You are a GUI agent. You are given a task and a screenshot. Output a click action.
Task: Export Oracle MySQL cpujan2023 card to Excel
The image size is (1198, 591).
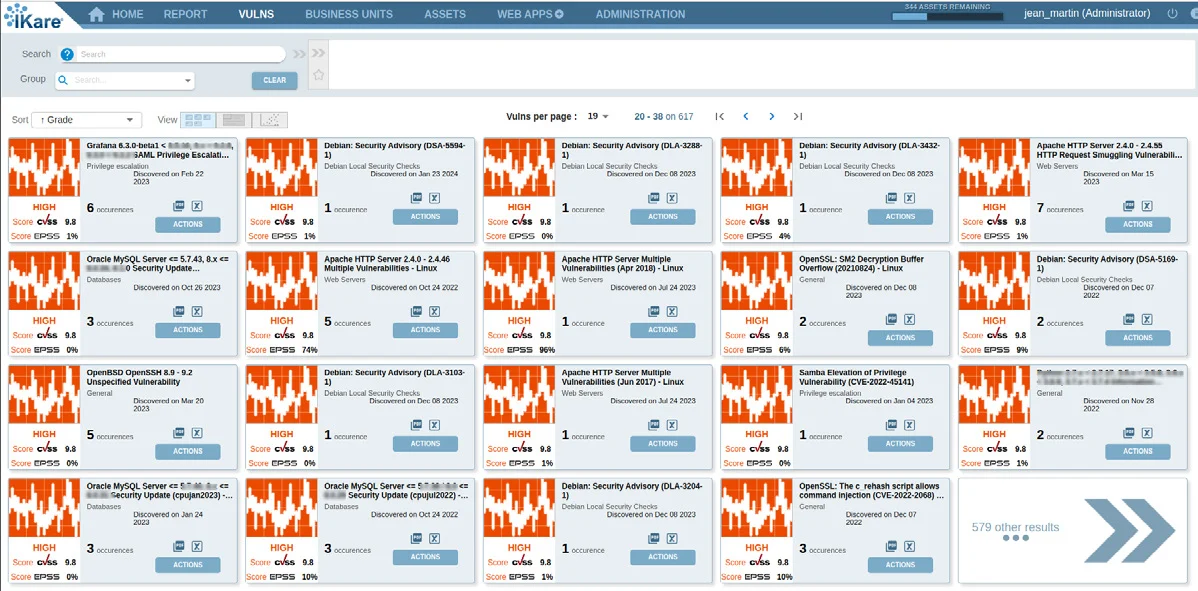tap(196, 547)
